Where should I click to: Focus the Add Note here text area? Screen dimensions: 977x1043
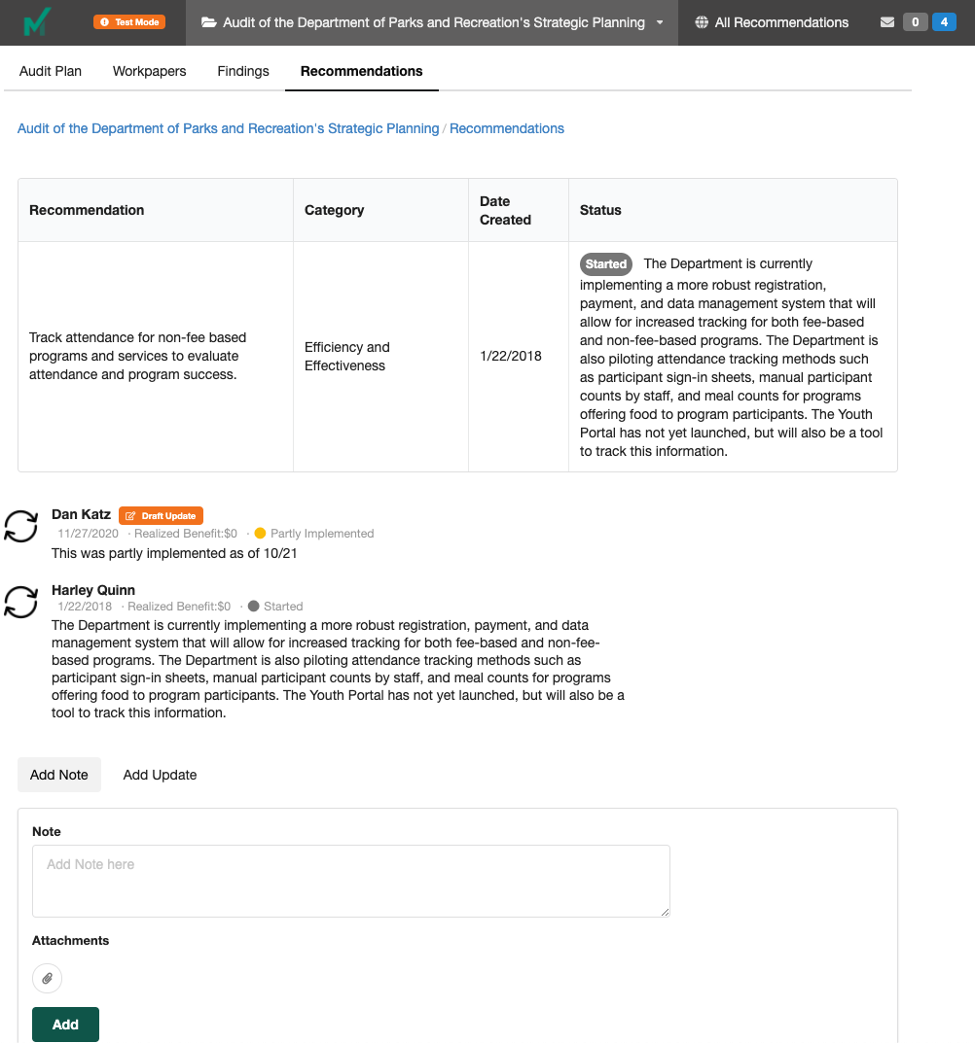[351, 881]
